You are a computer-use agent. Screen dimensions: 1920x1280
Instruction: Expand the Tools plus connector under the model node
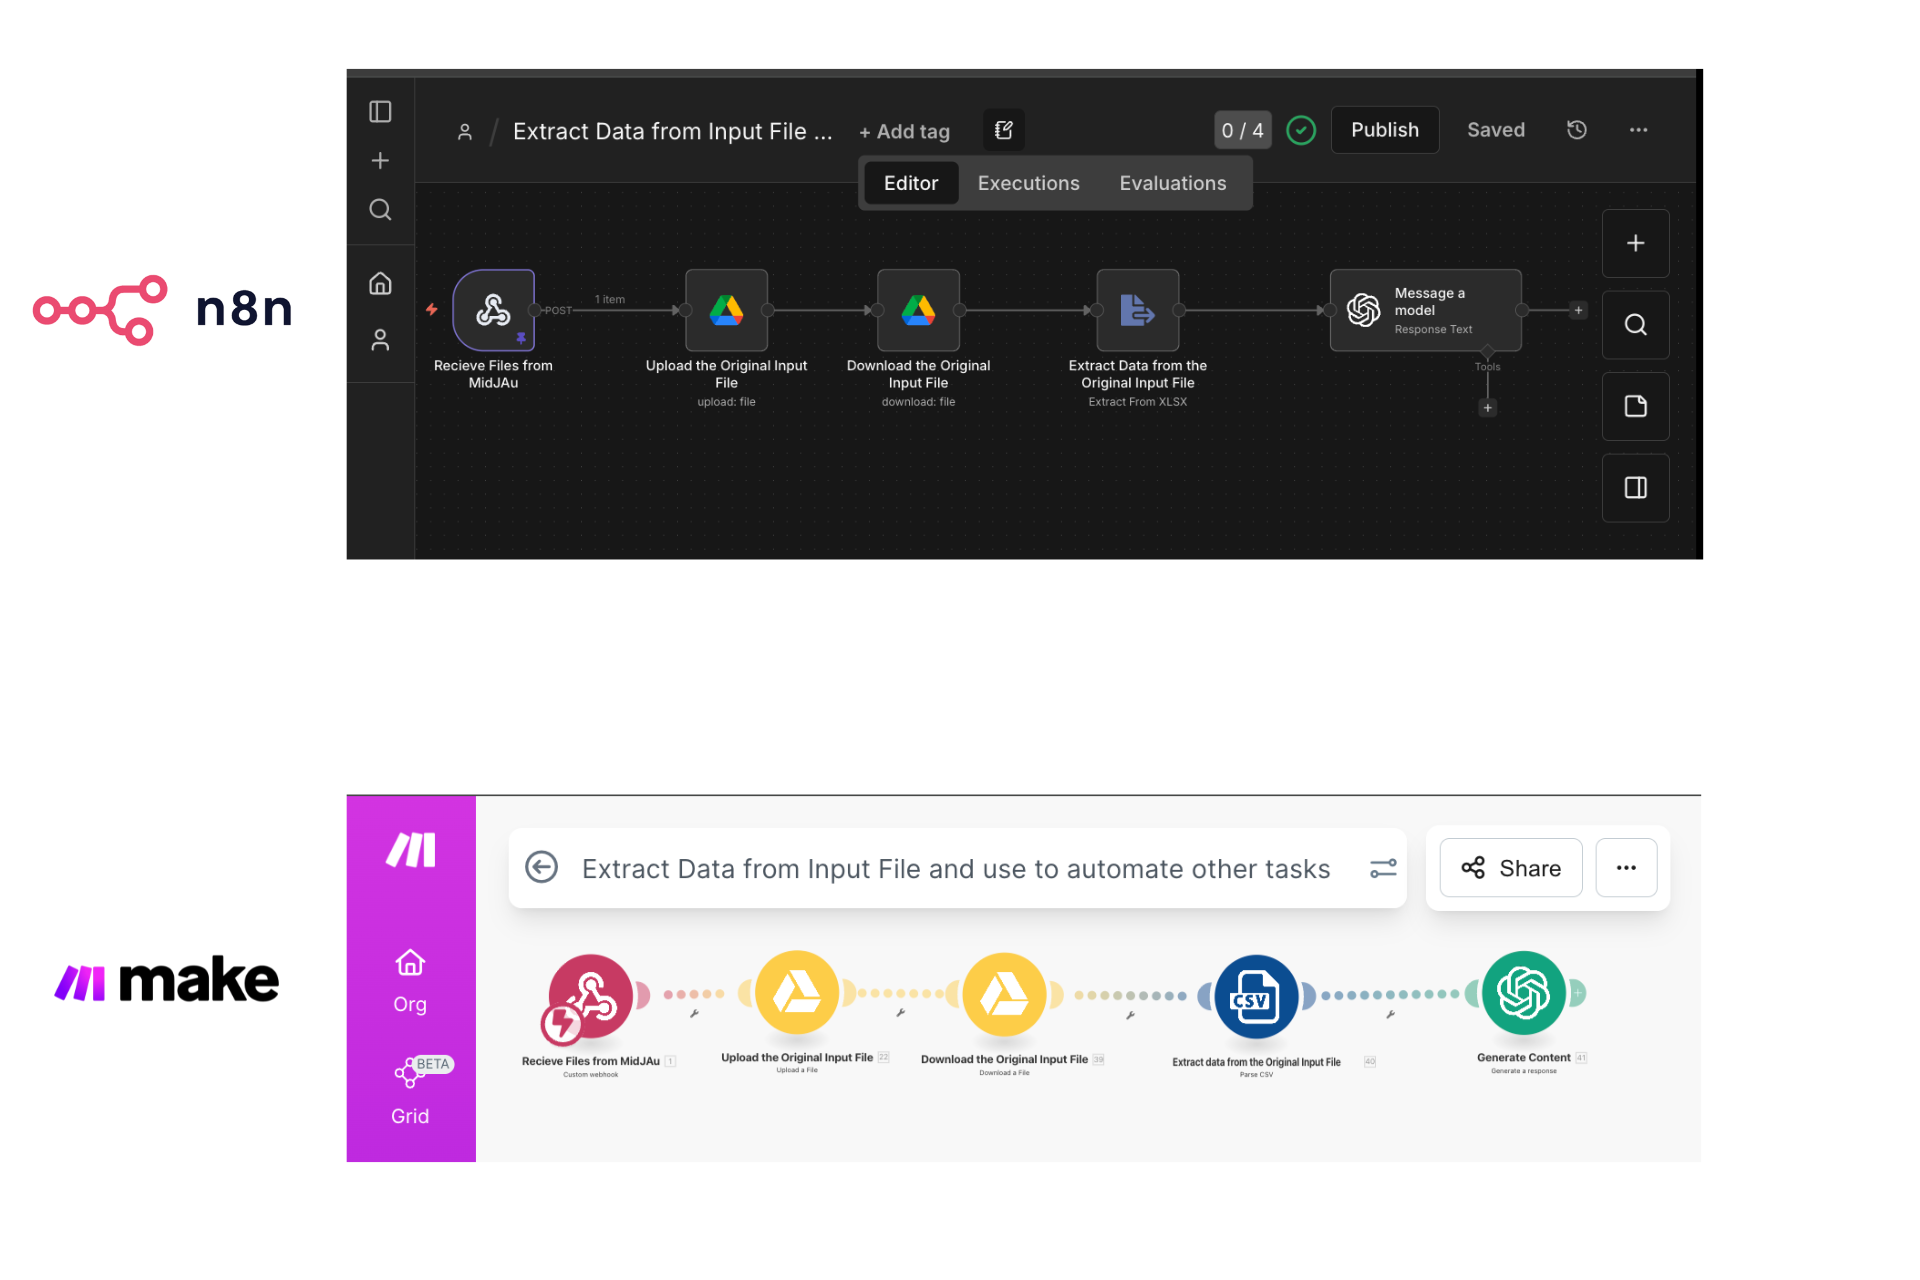(x=1488, y=408)
